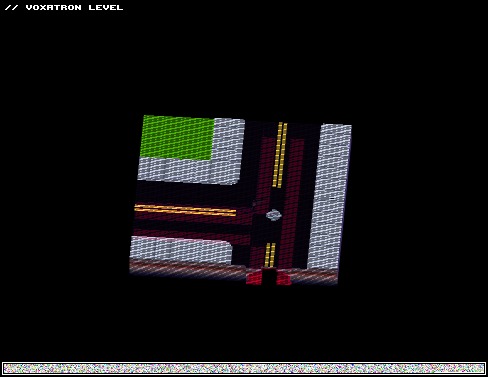Select the tall gray sidewalk on the right
This screenshot has width=488, height=377.
[329, 197]
